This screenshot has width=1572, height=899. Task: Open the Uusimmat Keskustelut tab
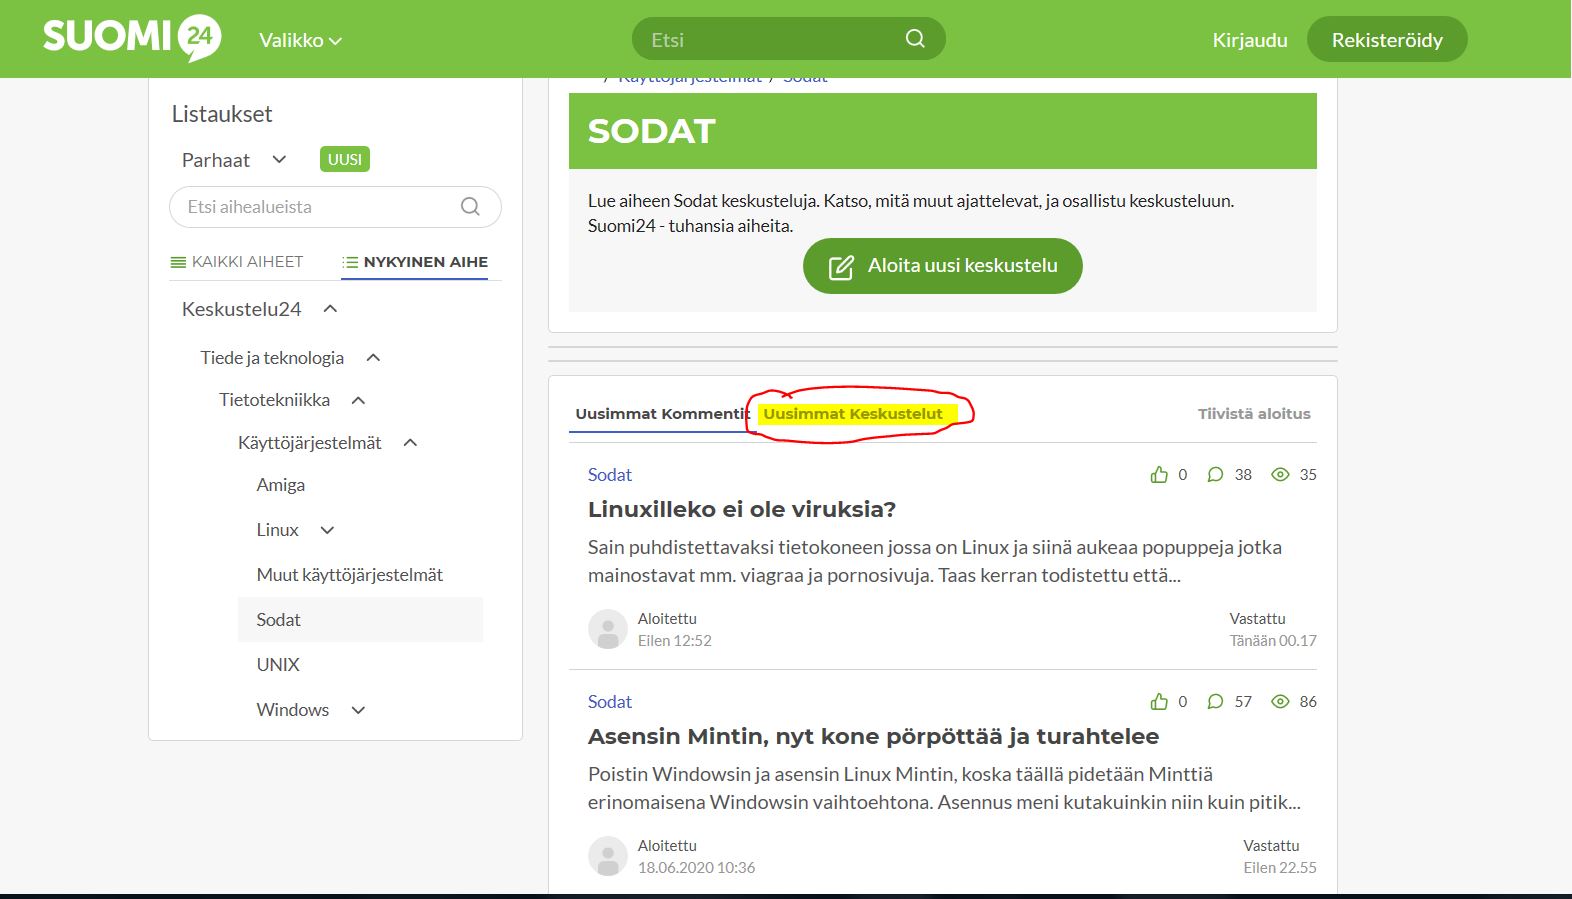pyautogui.click(x=853, y=414)
